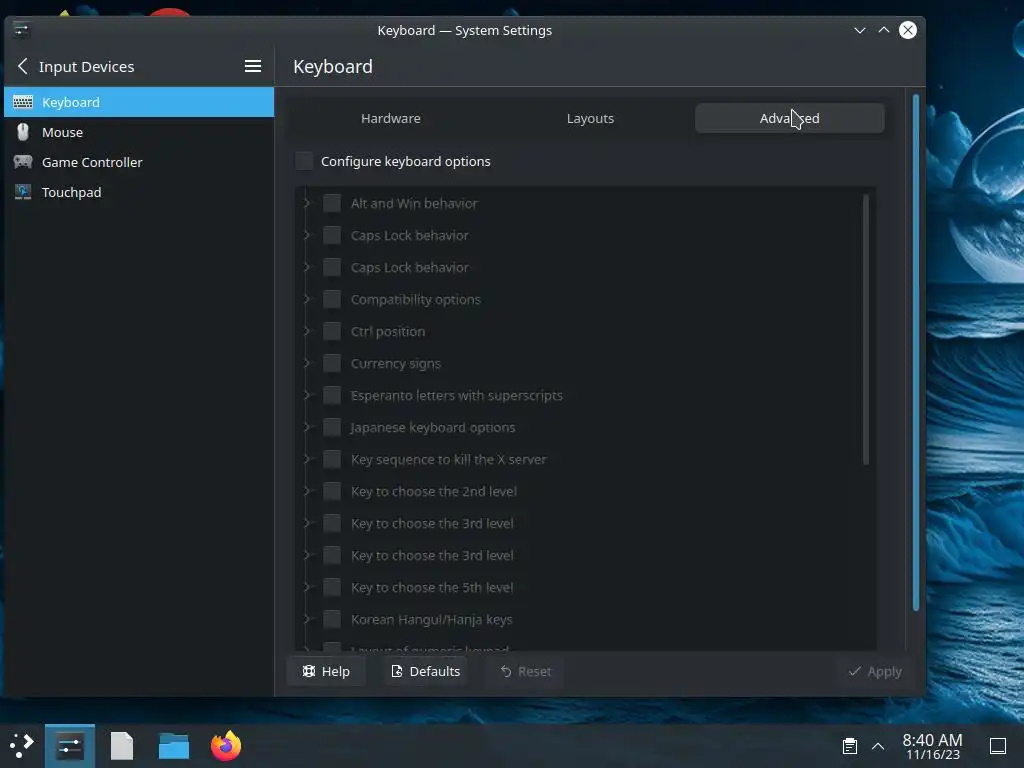This screenshot has height=768, width=1024.
Task: Click the Keyboard page heading
Action: 332,67
